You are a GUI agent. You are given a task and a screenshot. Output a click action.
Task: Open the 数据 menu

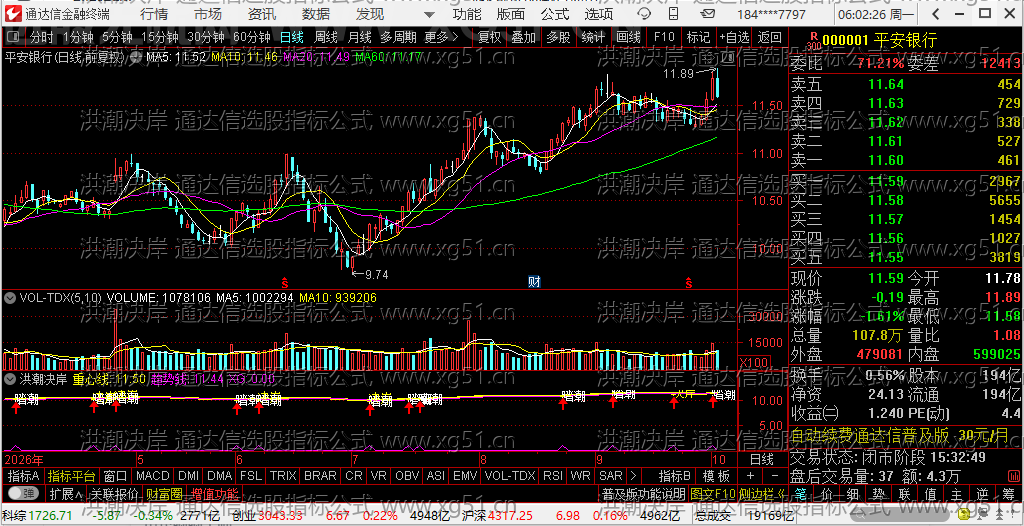point(316,14)
